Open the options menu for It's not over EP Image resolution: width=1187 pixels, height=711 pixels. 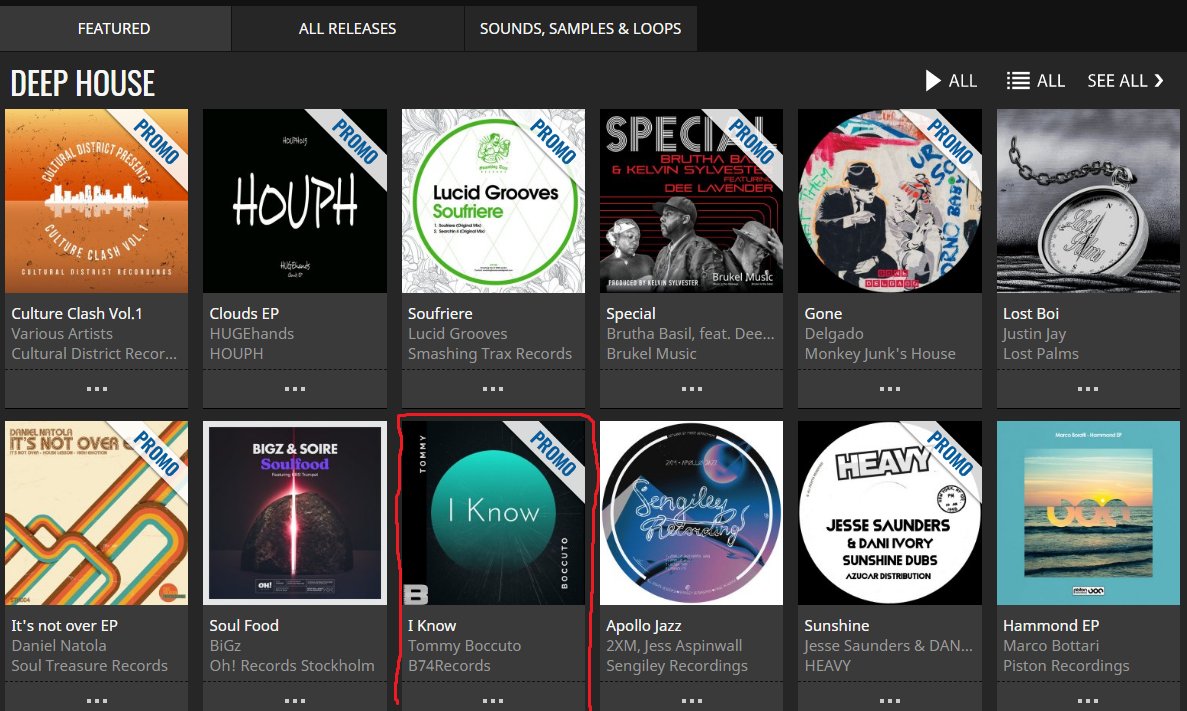[96, 700]
